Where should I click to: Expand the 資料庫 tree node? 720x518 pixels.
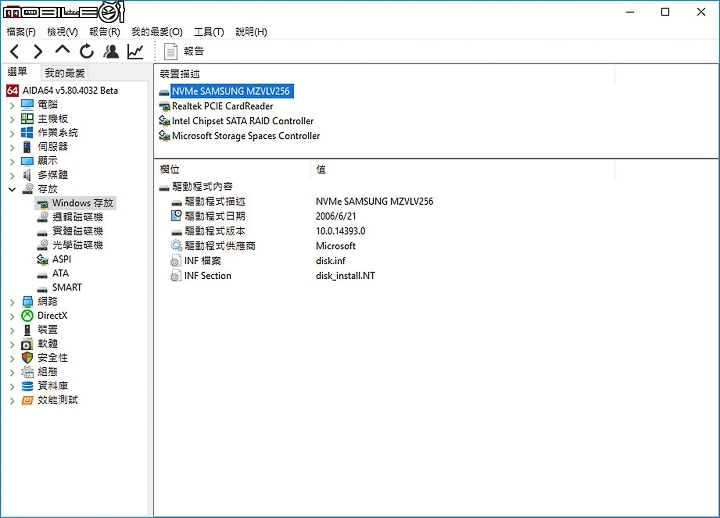[x=12, y=387]
